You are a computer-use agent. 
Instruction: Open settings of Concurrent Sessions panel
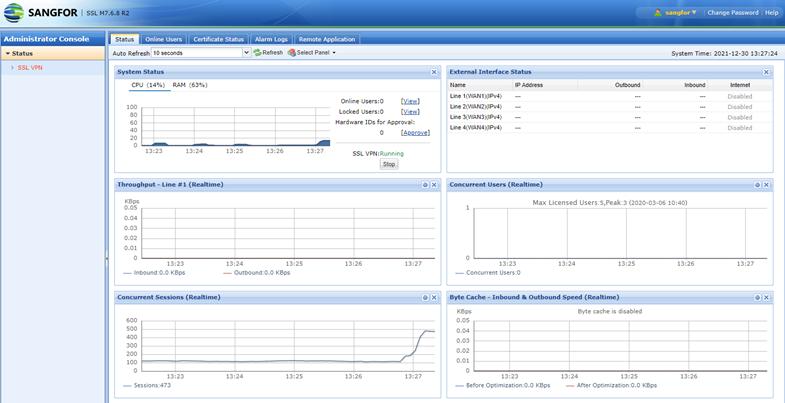point(425,297)
